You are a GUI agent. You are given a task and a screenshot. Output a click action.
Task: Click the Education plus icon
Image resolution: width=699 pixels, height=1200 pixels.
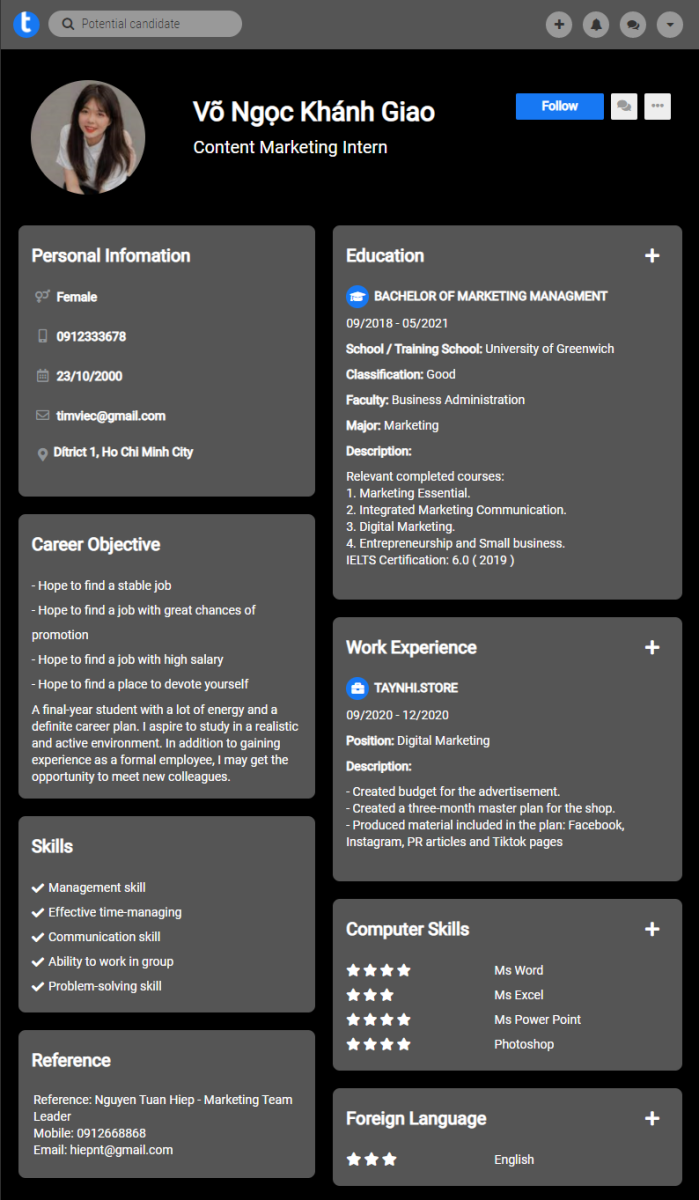point(652,256)
